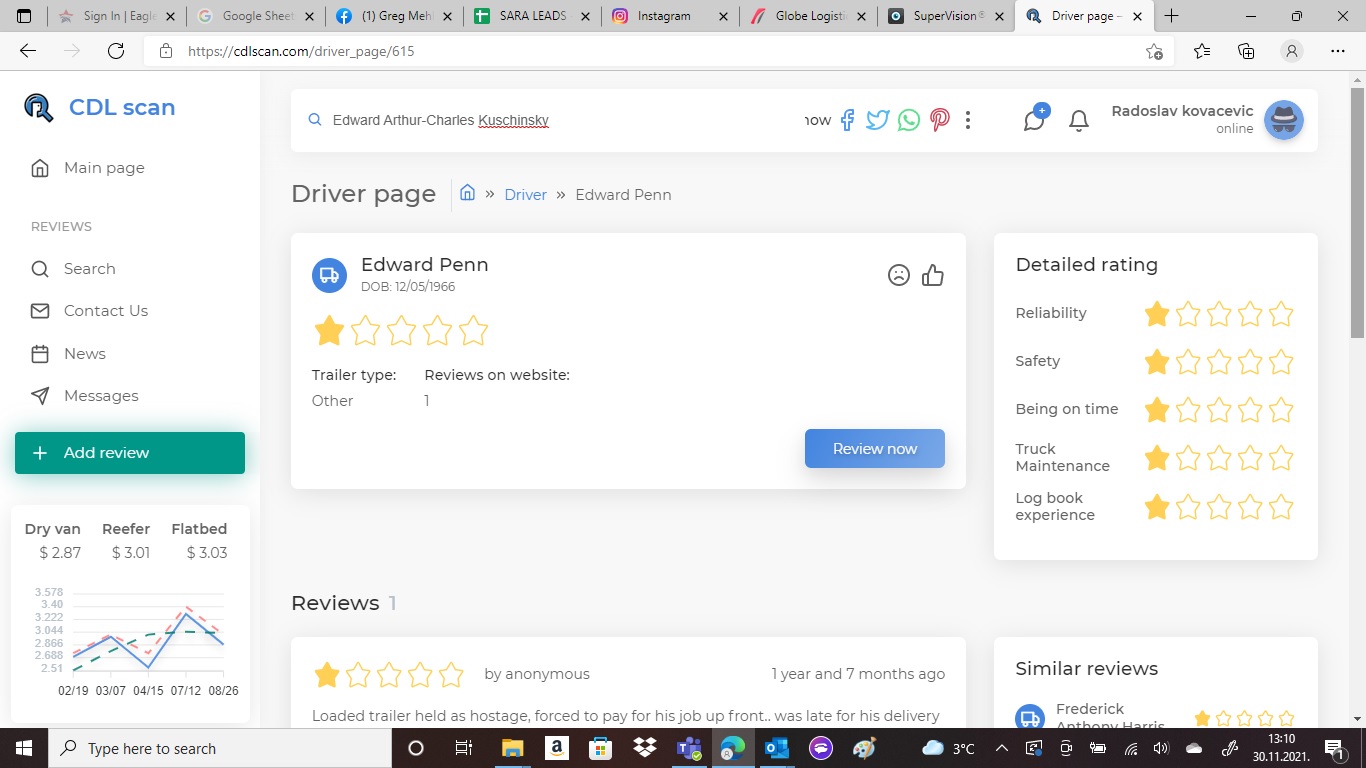Screen dimensions: 1366x768
Task: Click the Driver breadcrumb link
Action: [525, 195]
